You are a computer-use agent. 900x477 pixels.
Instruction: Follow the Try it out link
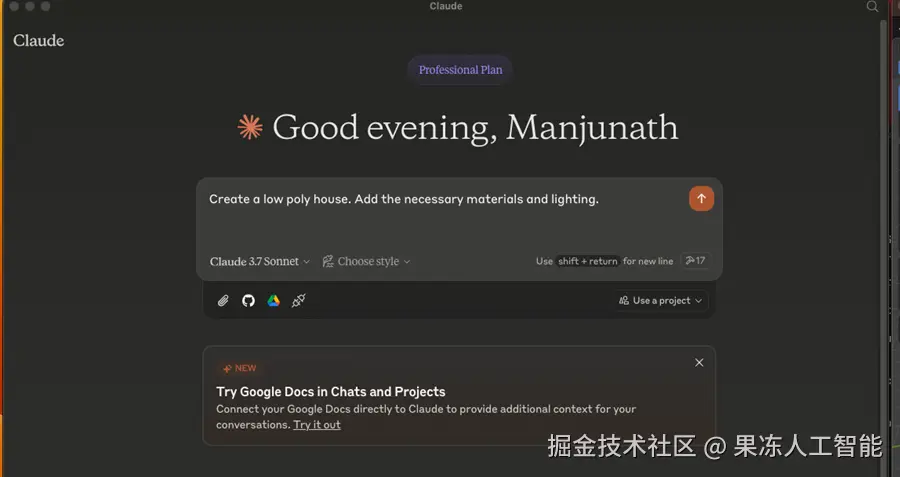[317, 425]
